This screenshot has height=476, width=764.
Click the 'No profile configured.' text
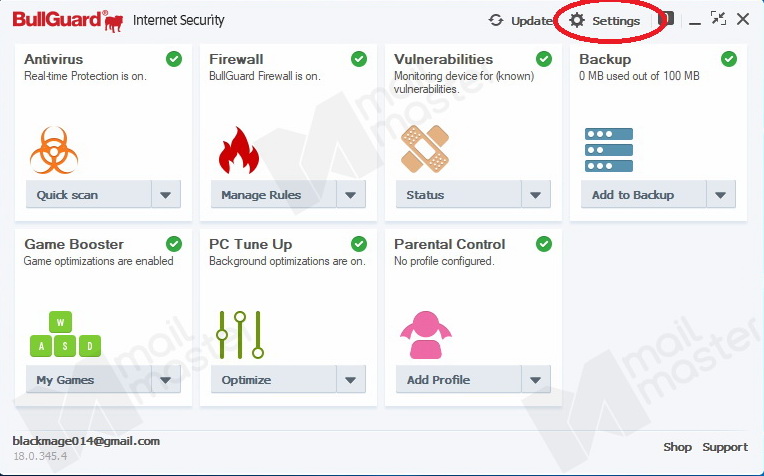(x=444, y=261)
